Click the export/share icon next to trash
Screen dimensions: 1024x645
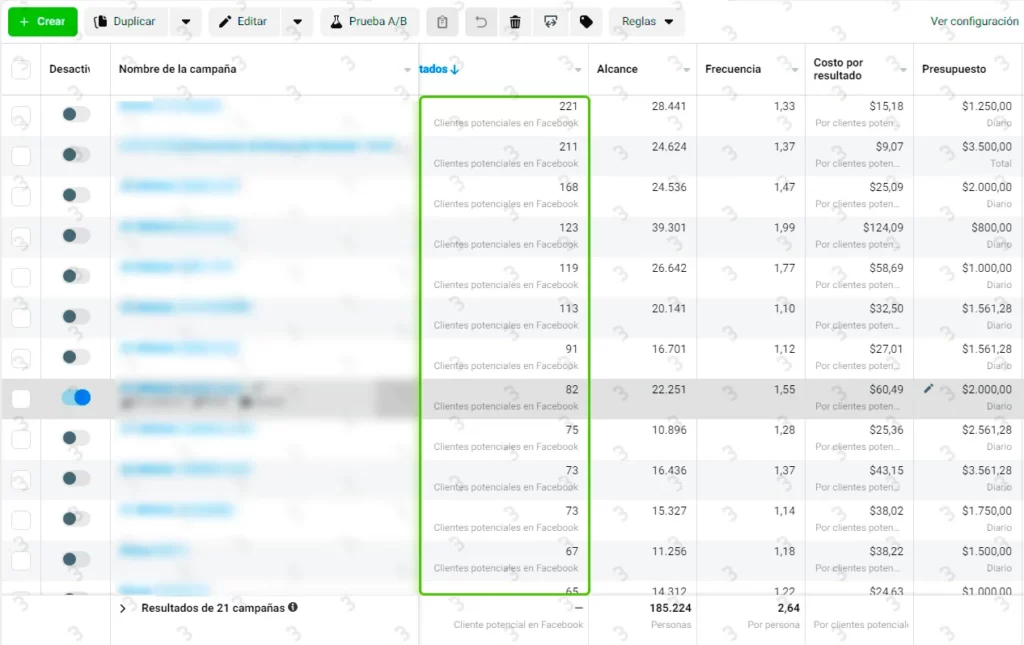(x=550, y=21)
